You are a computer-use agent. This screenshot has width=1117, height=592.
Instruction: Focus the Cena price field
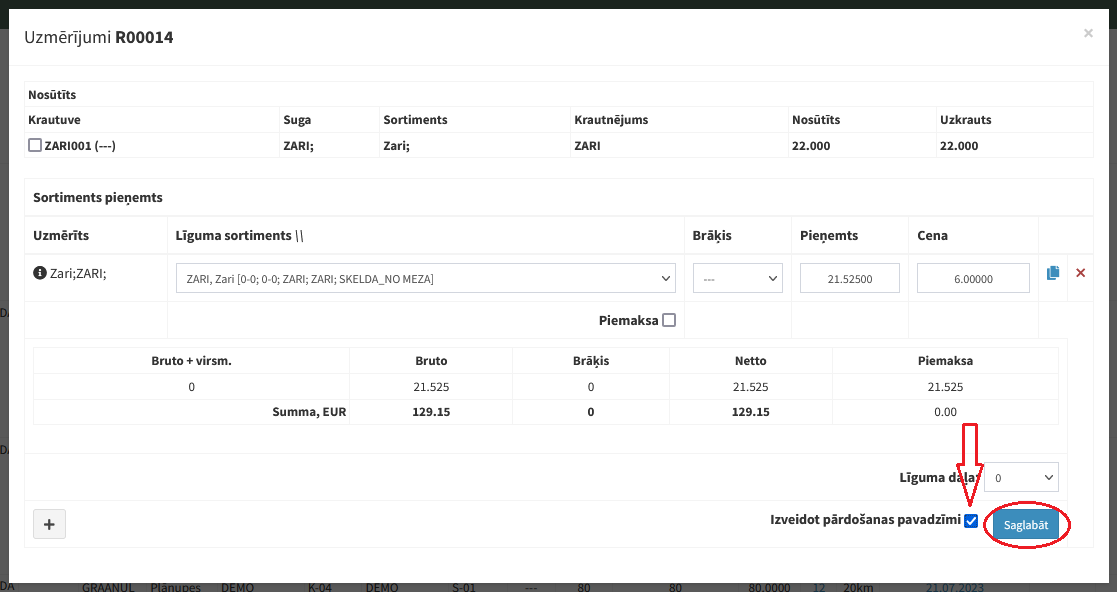point(972,278)
